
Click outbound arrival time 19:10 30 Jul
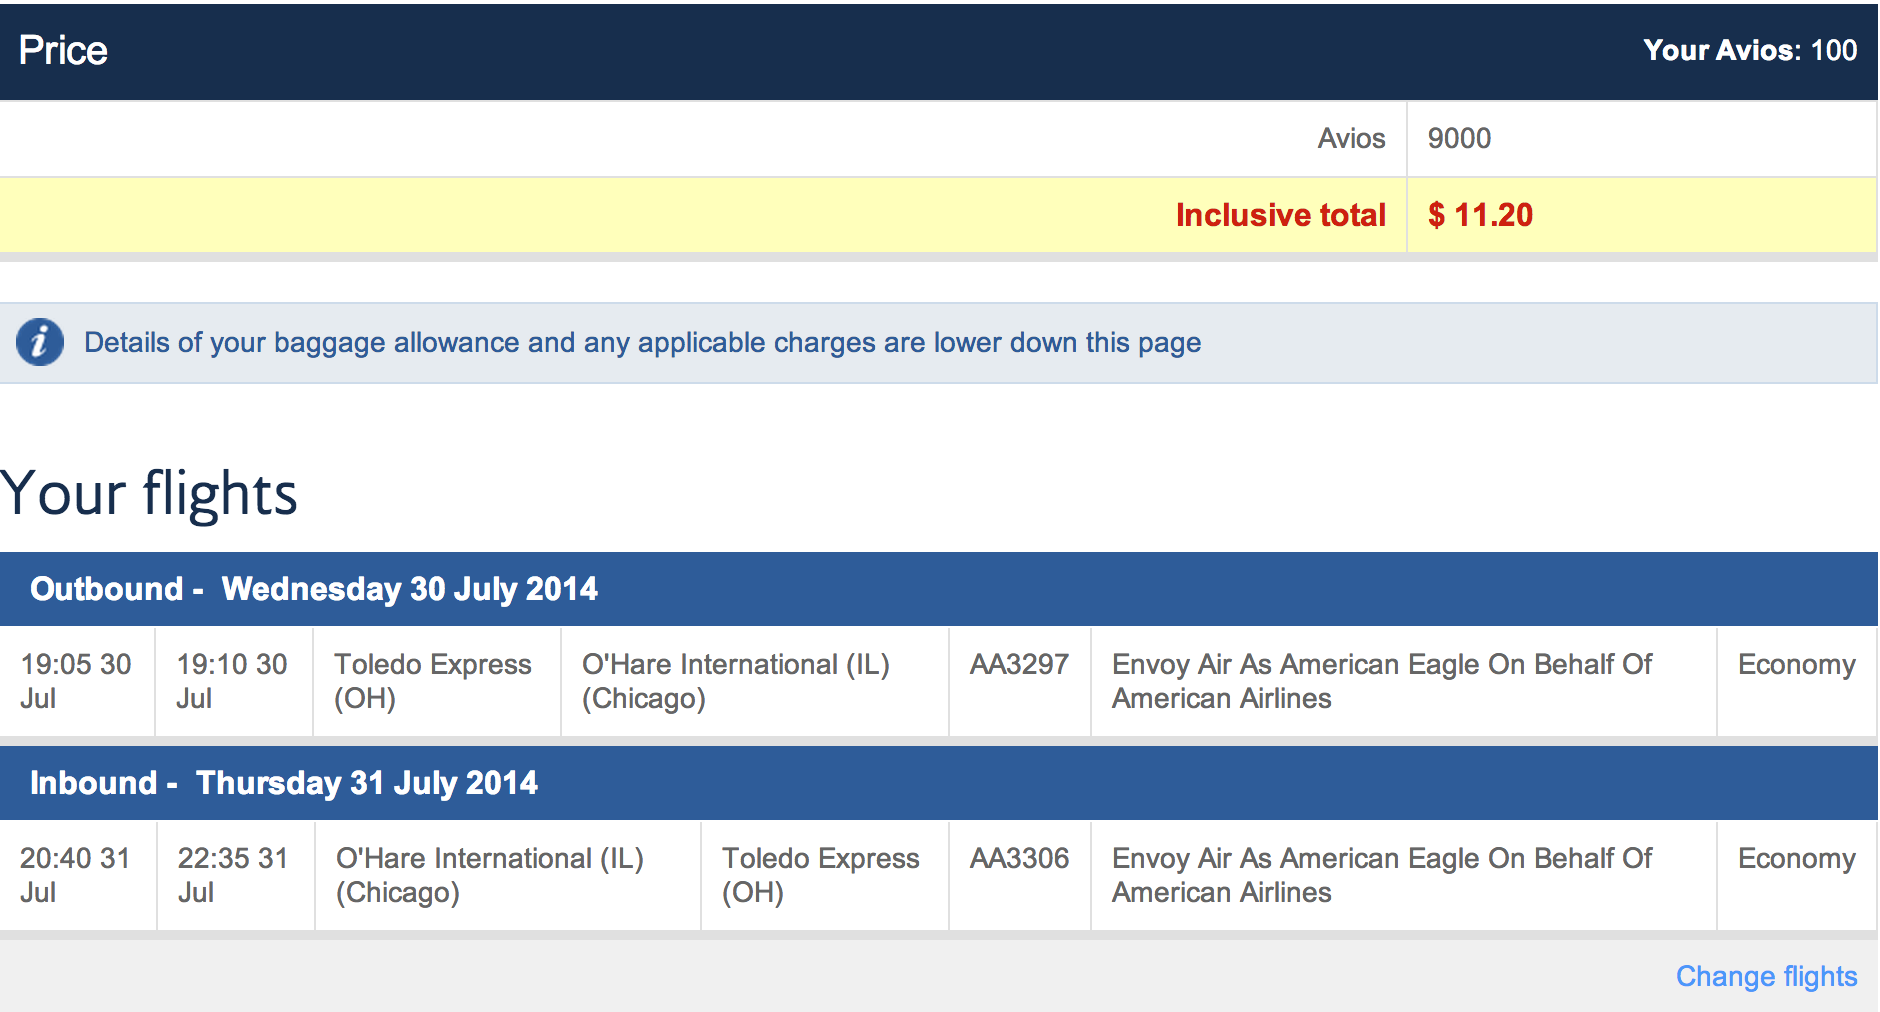(232, 681)
